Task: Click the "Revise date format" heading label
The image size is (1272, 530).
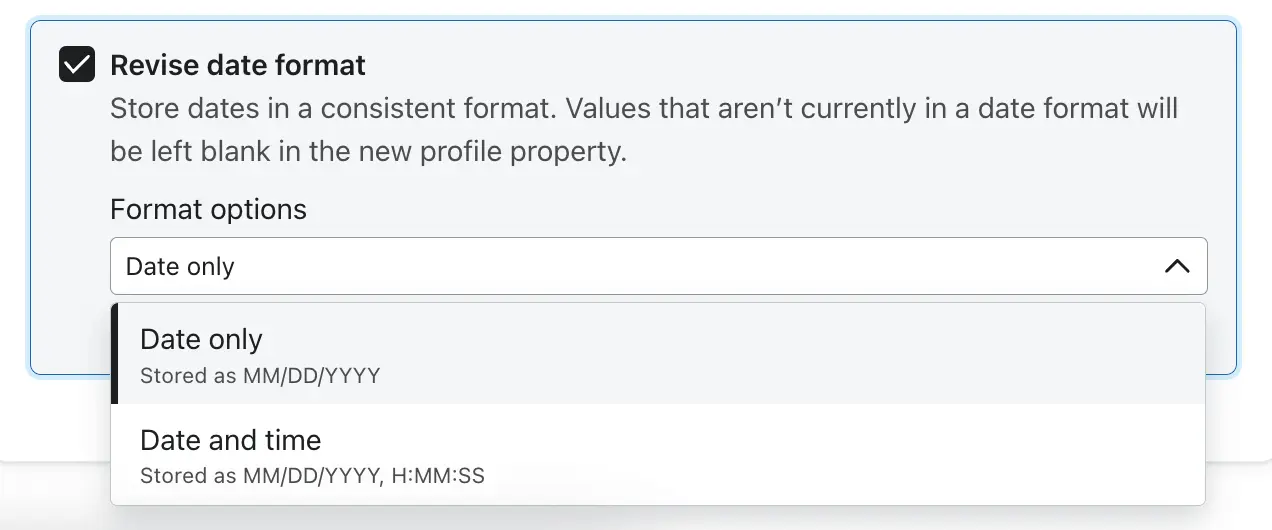Action: click(x=238, y=65)
